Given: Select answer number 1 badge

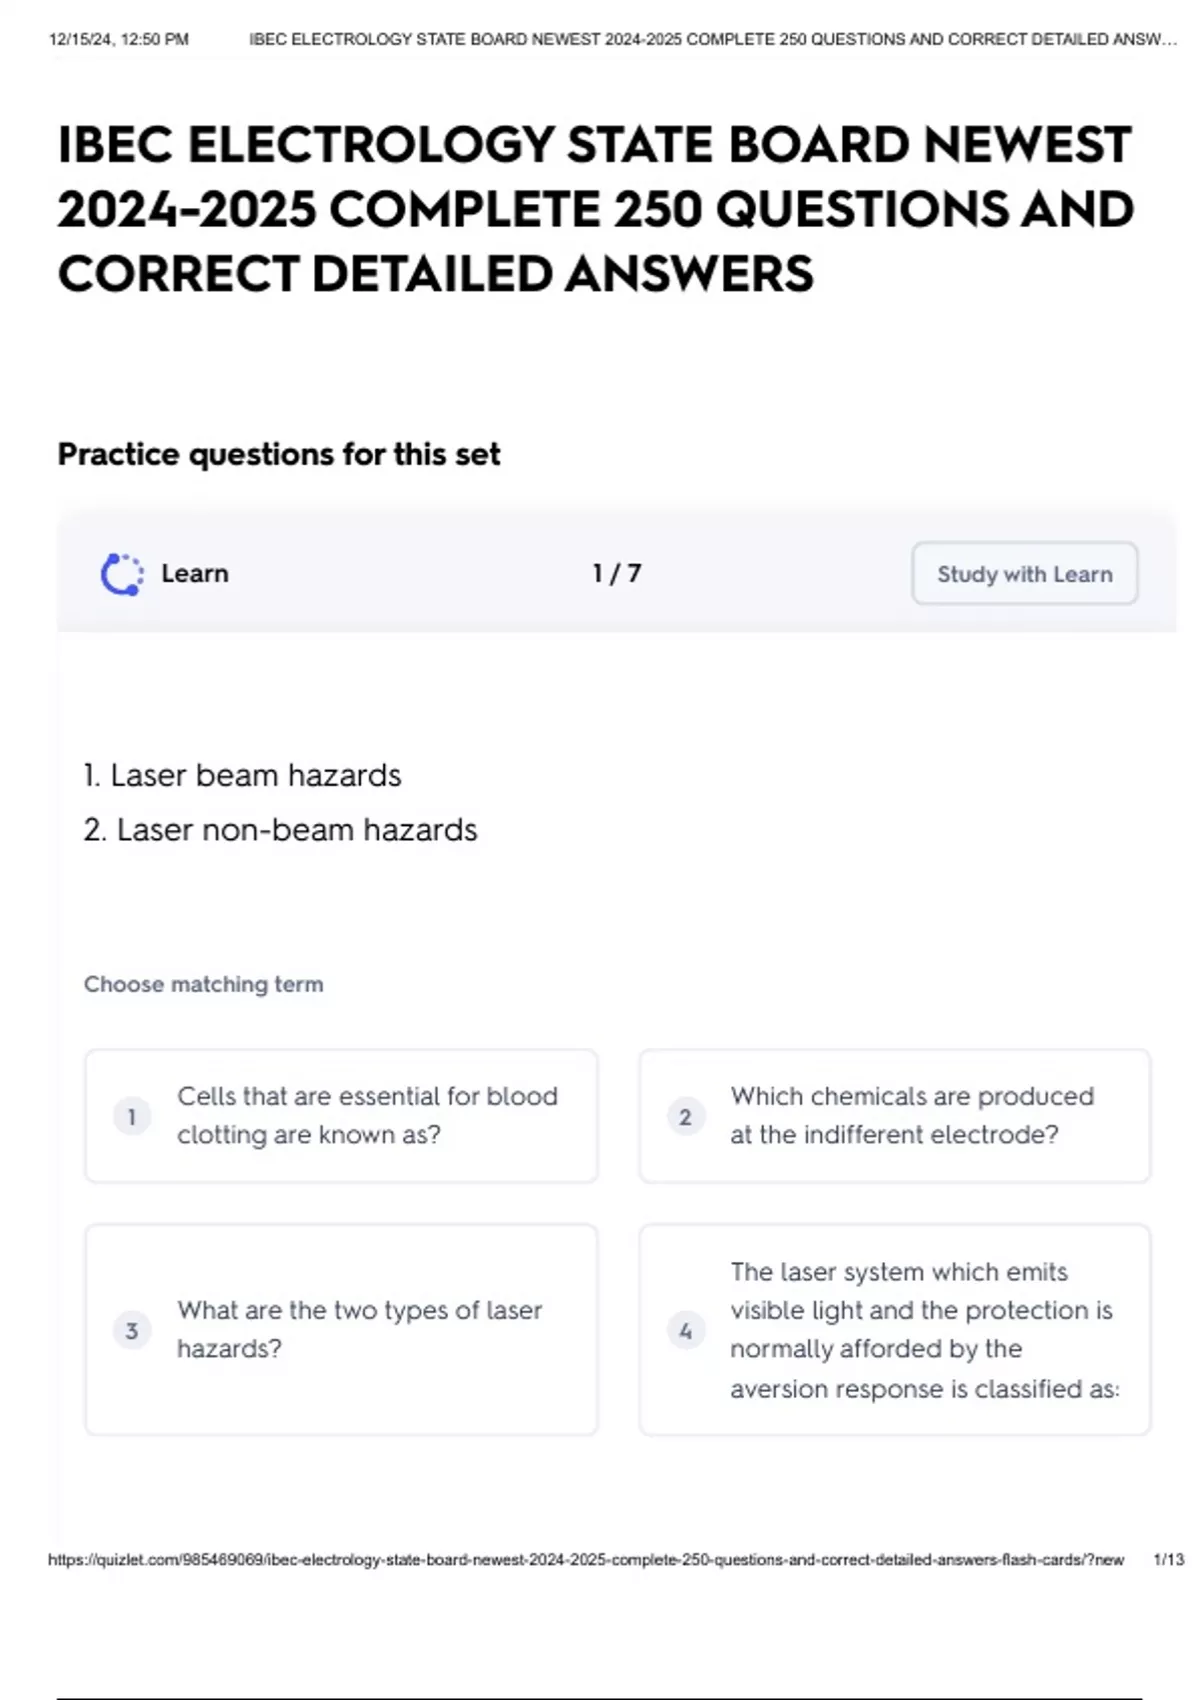Looking at the screenshot, I should [x=132, y=1116].
